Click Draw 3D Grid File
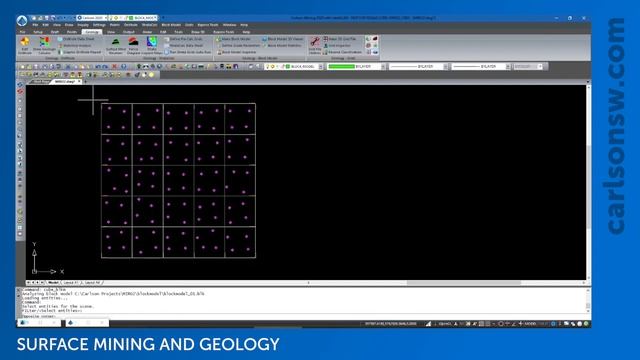Image resolution: width=640 pixels, height=360 pixels. pyautogui.click(x=340, y=39)
